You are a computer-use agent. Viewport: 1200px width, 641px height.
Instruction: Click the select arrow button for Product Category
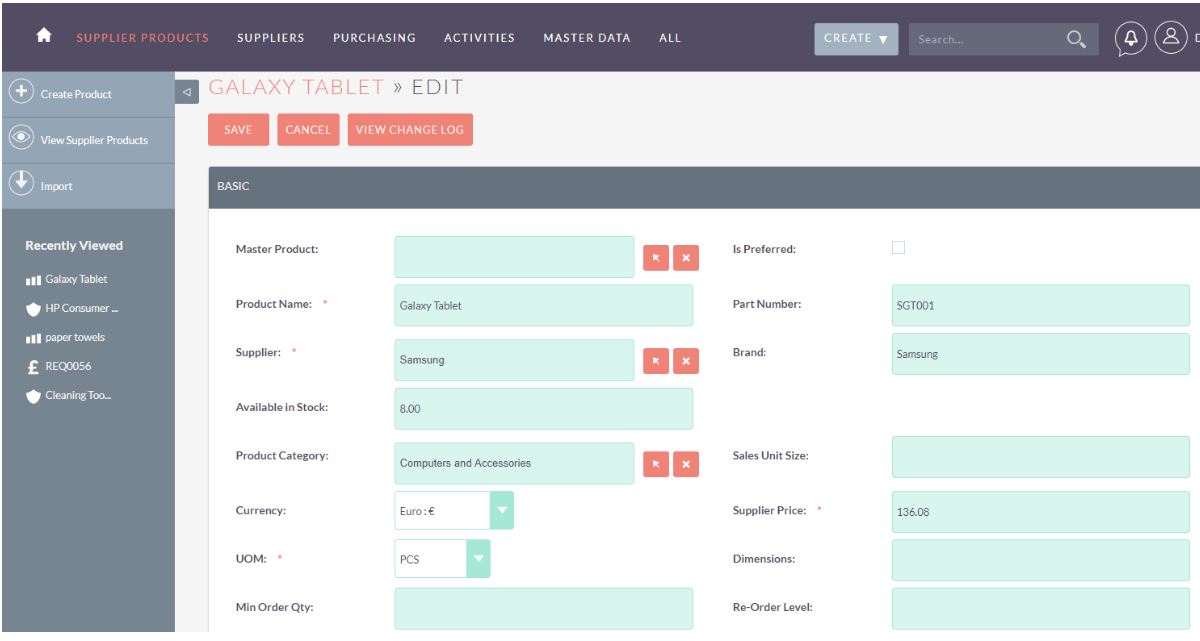656,464
